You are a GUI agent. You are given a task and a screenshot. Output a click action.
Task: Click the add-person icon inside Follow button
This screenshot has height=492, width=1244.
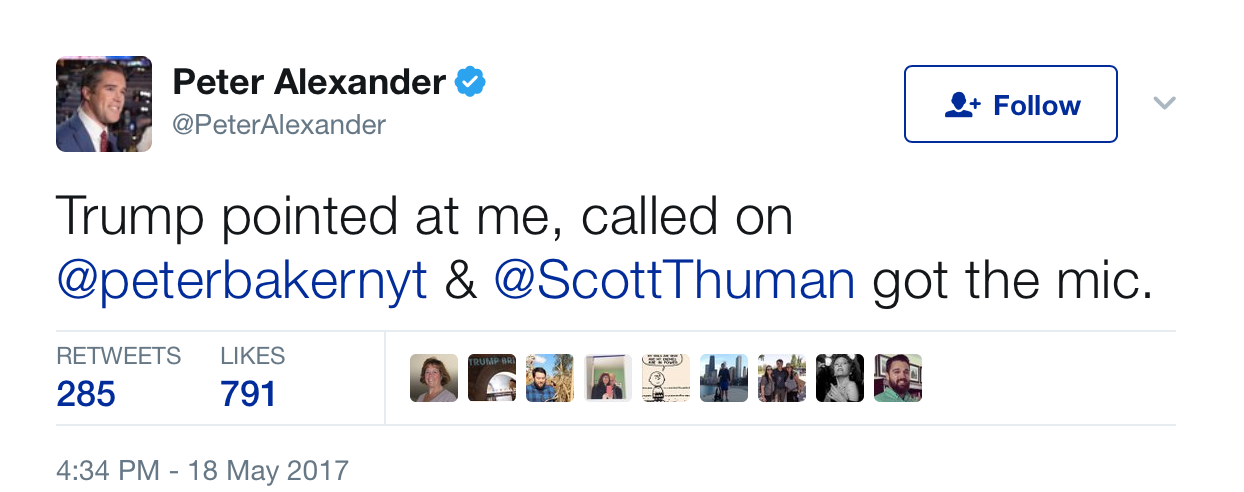point(963,105)
